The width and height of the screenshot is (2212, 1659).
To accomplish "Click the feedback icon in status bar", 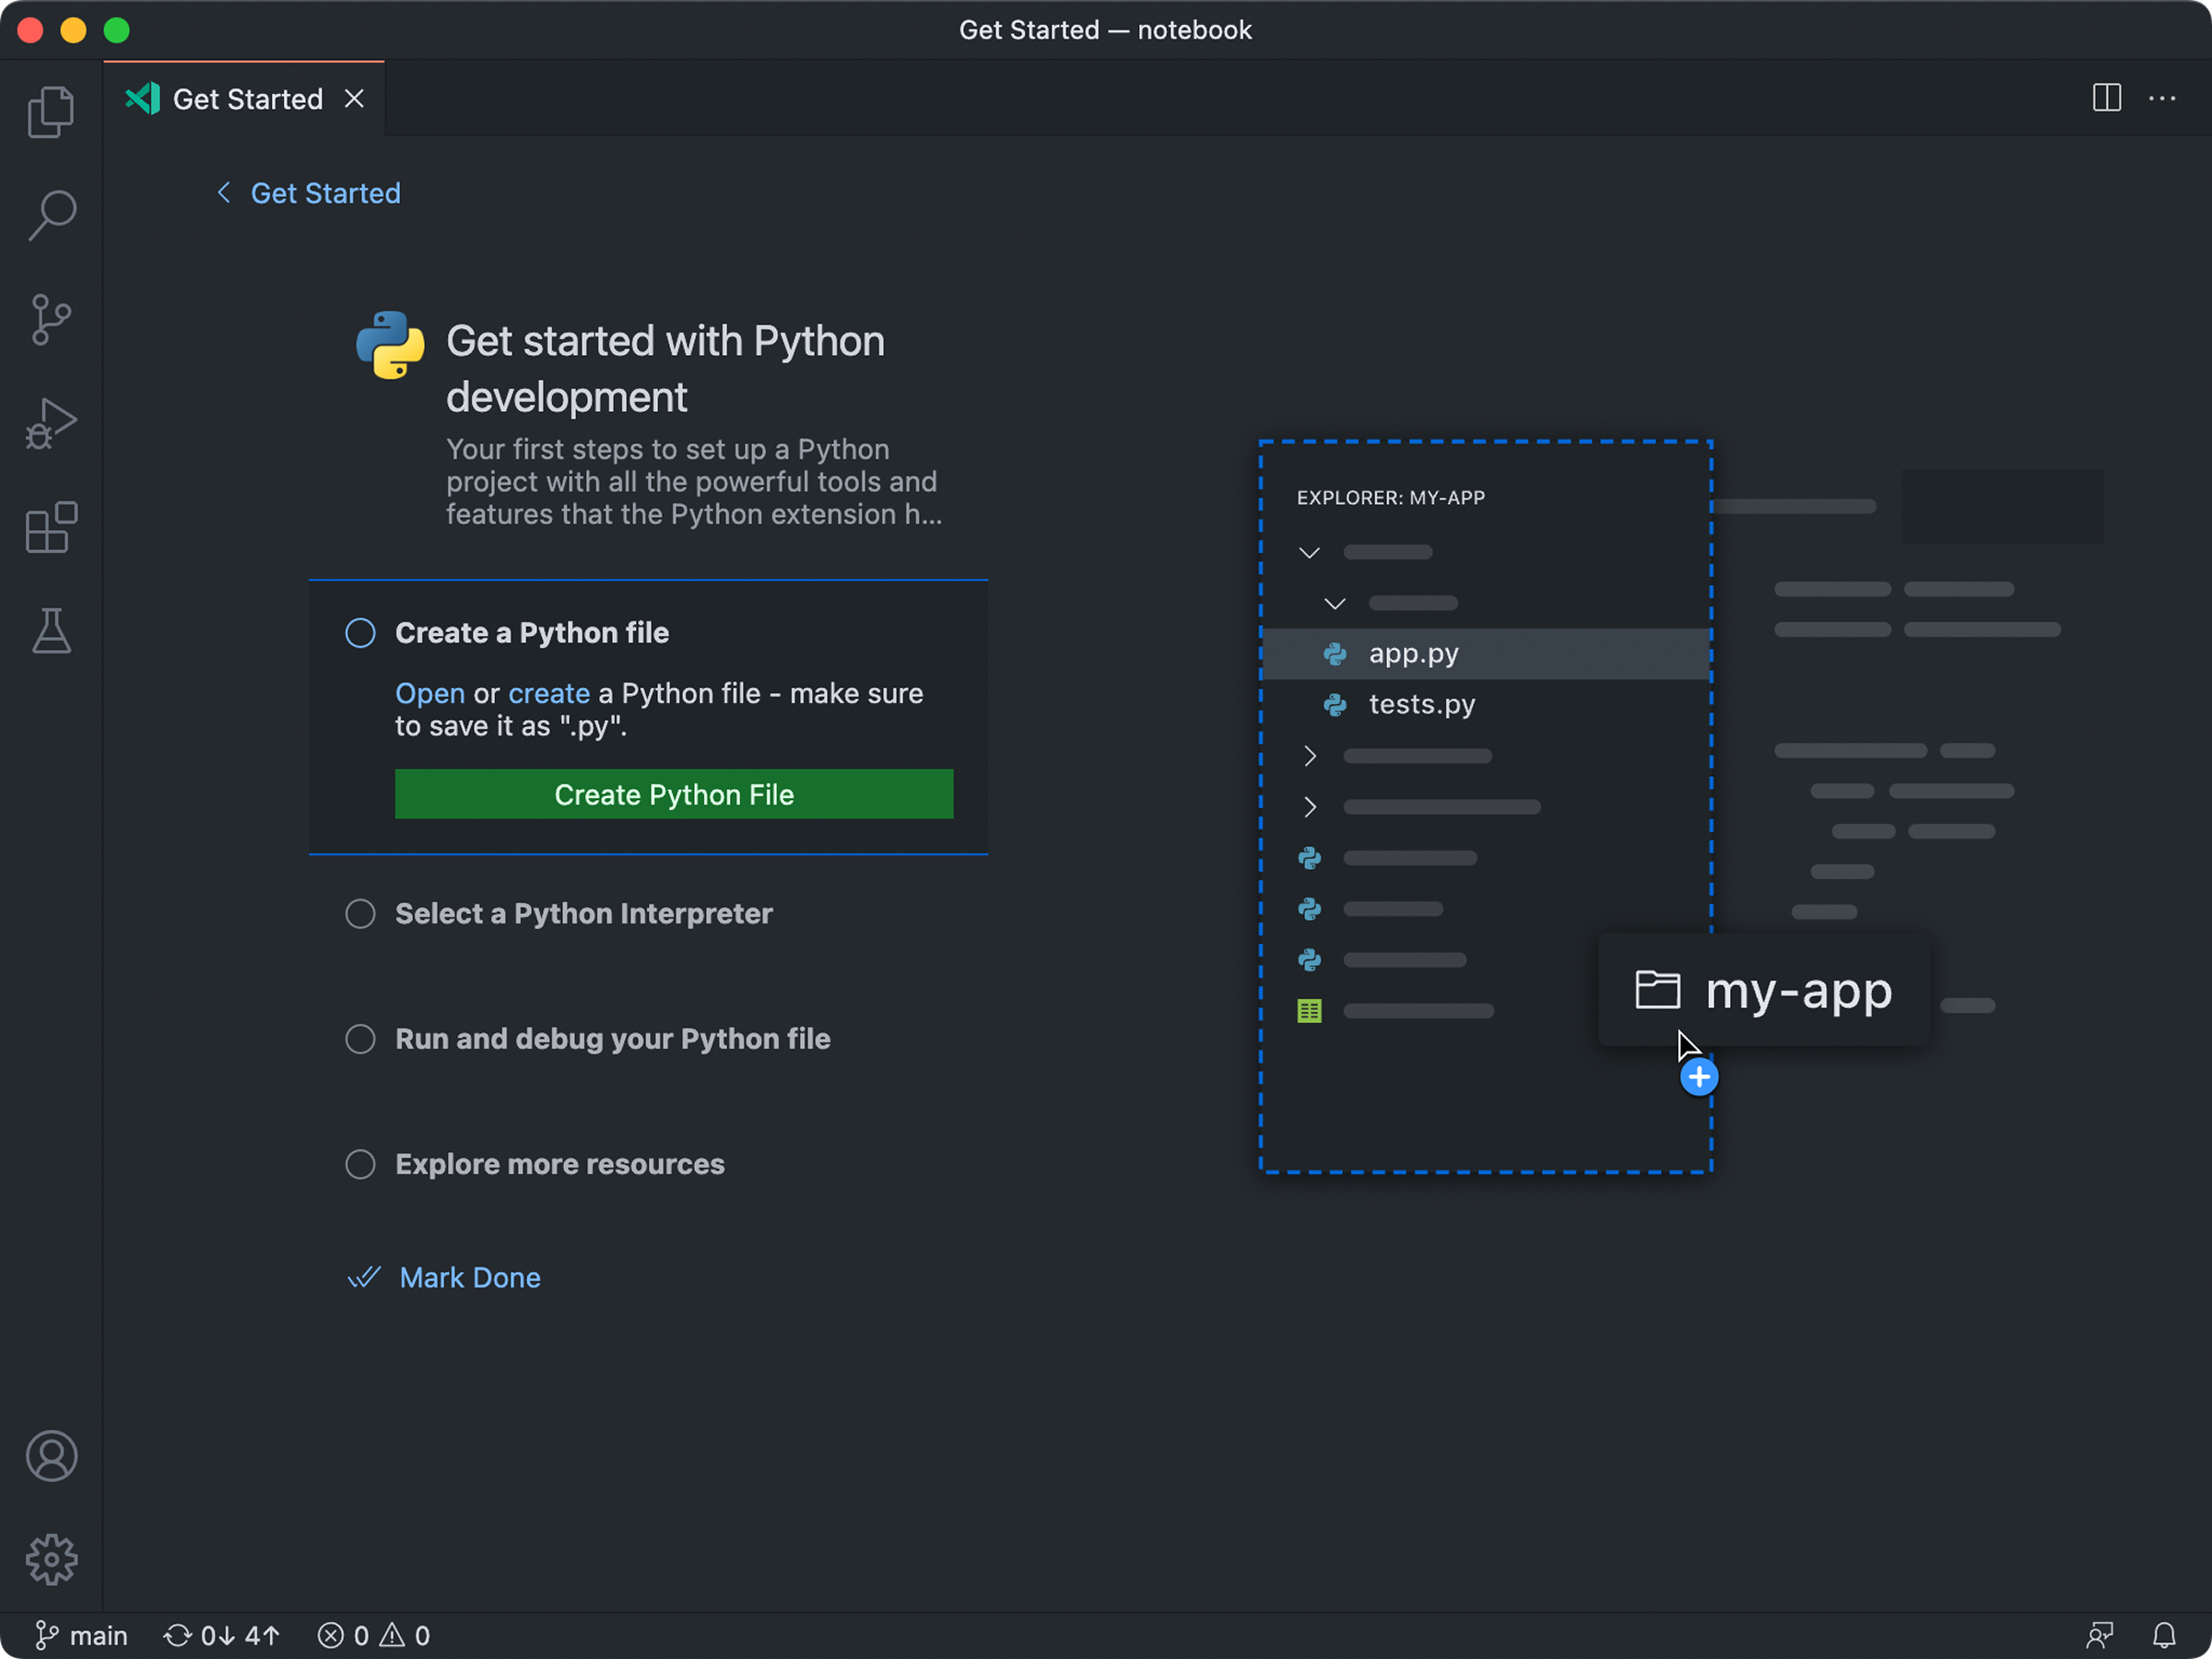I will click(2100, 1636).
